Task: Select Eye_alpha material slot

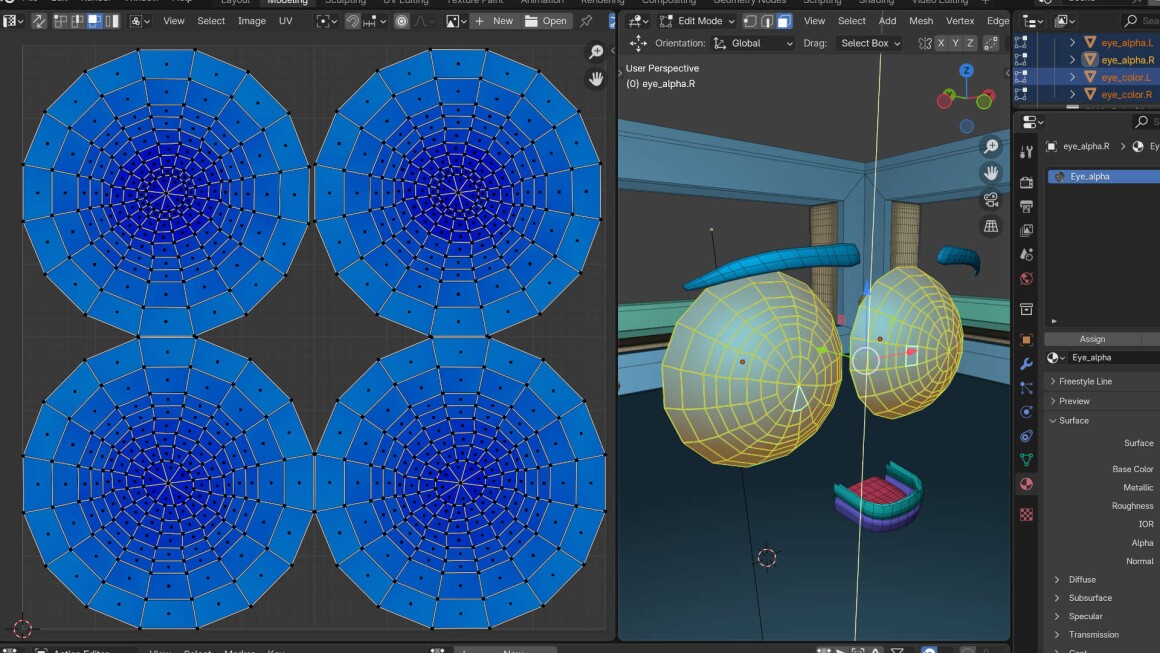Action: [1104, 177]
